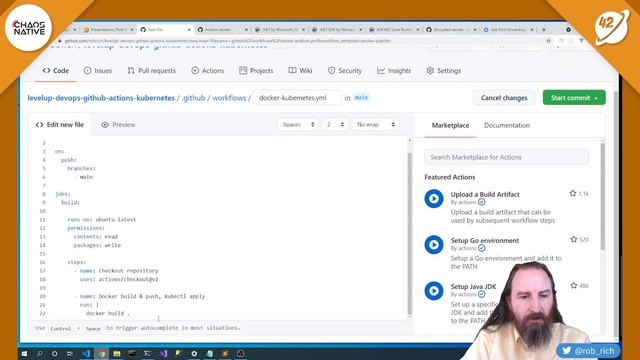Click the 'uses: actions/checkout@v2' code line
The image size is (640, 360).
[x=119, y=279]
